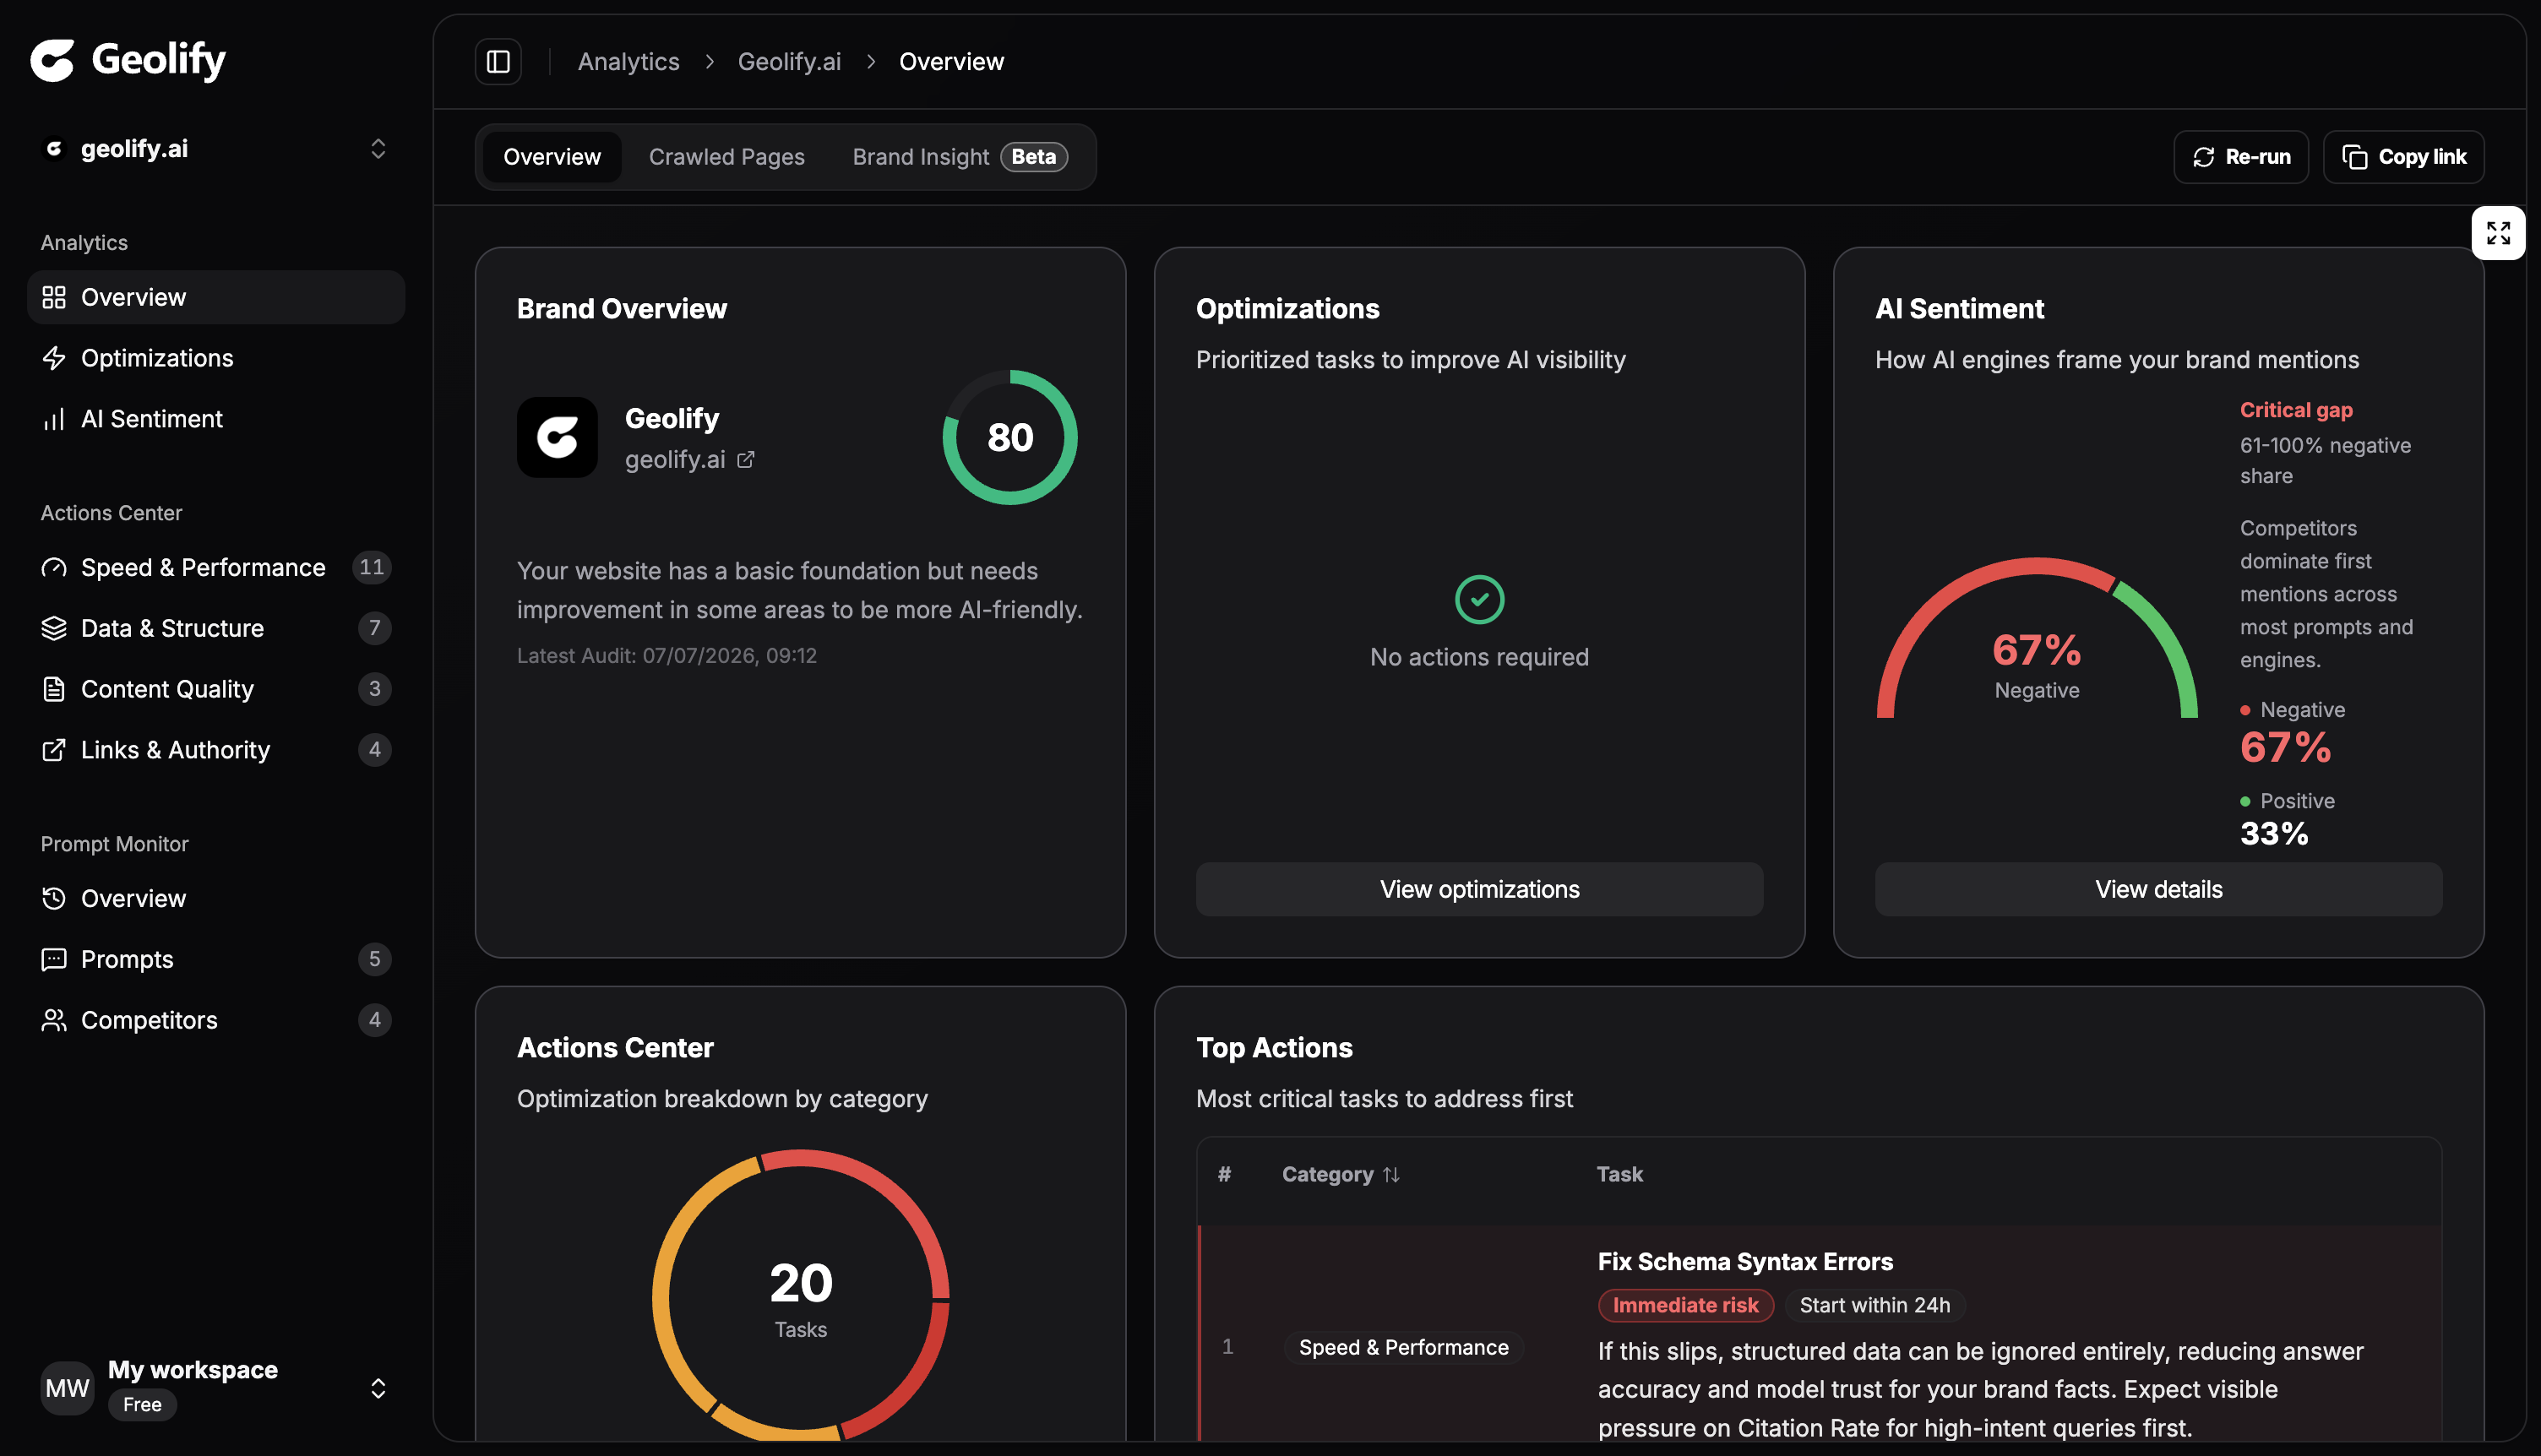This screenshot has height=1456, width=2541.
Task: Open AI Sentiment in the sidebar
Action: [216, 419]
